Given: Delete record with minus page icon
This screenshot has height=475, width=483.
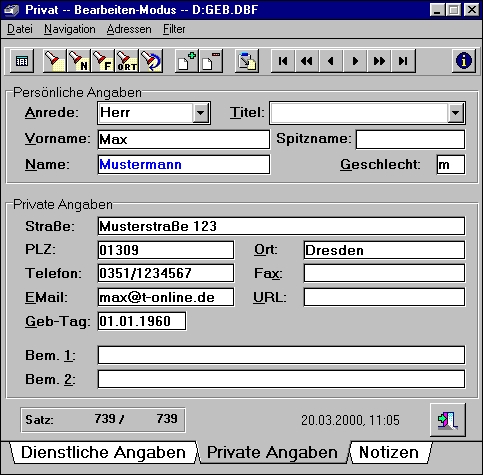Looking at the screenshot, I should point(211,61).
